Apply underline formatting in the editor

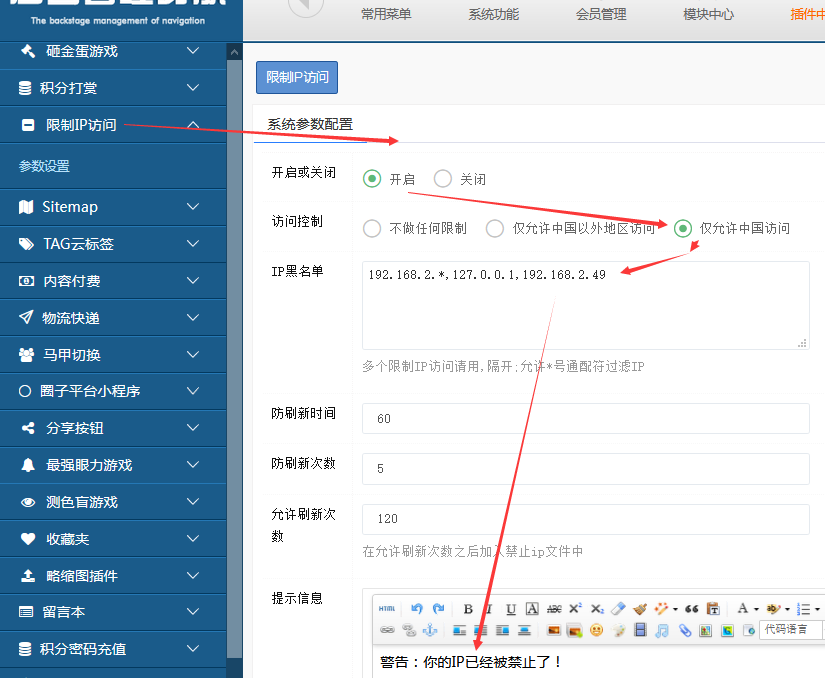pos(511,609)
